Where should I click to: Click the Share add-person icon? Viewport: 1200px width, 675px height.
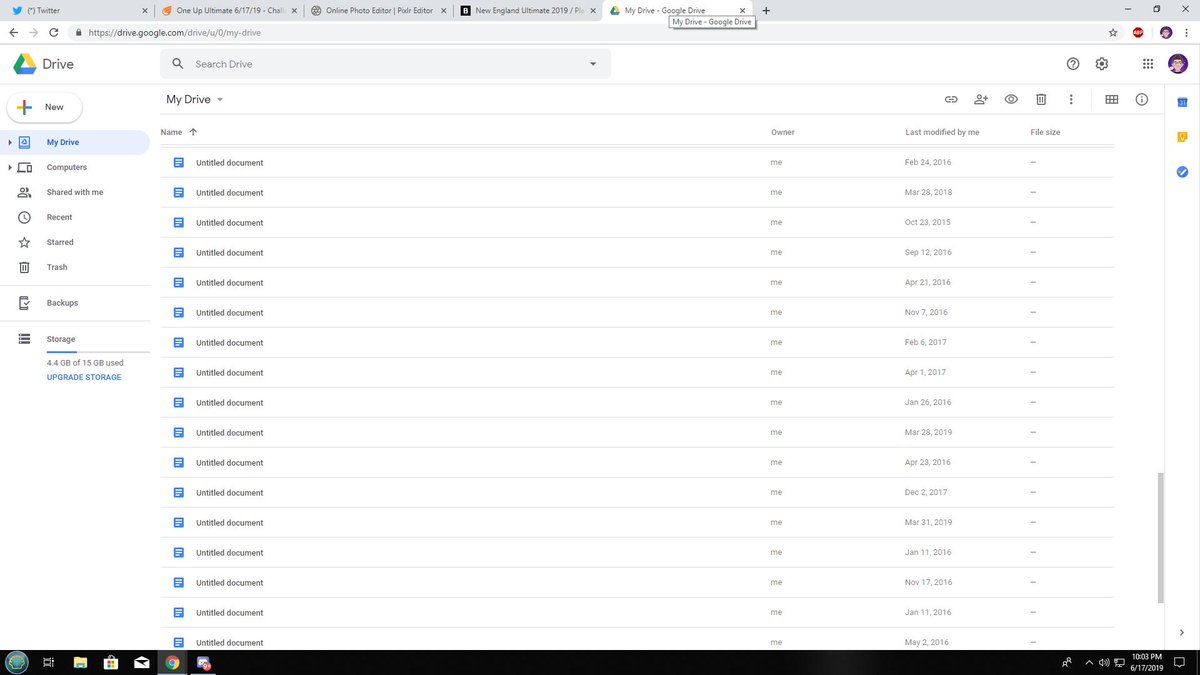[x=981, y=99]
